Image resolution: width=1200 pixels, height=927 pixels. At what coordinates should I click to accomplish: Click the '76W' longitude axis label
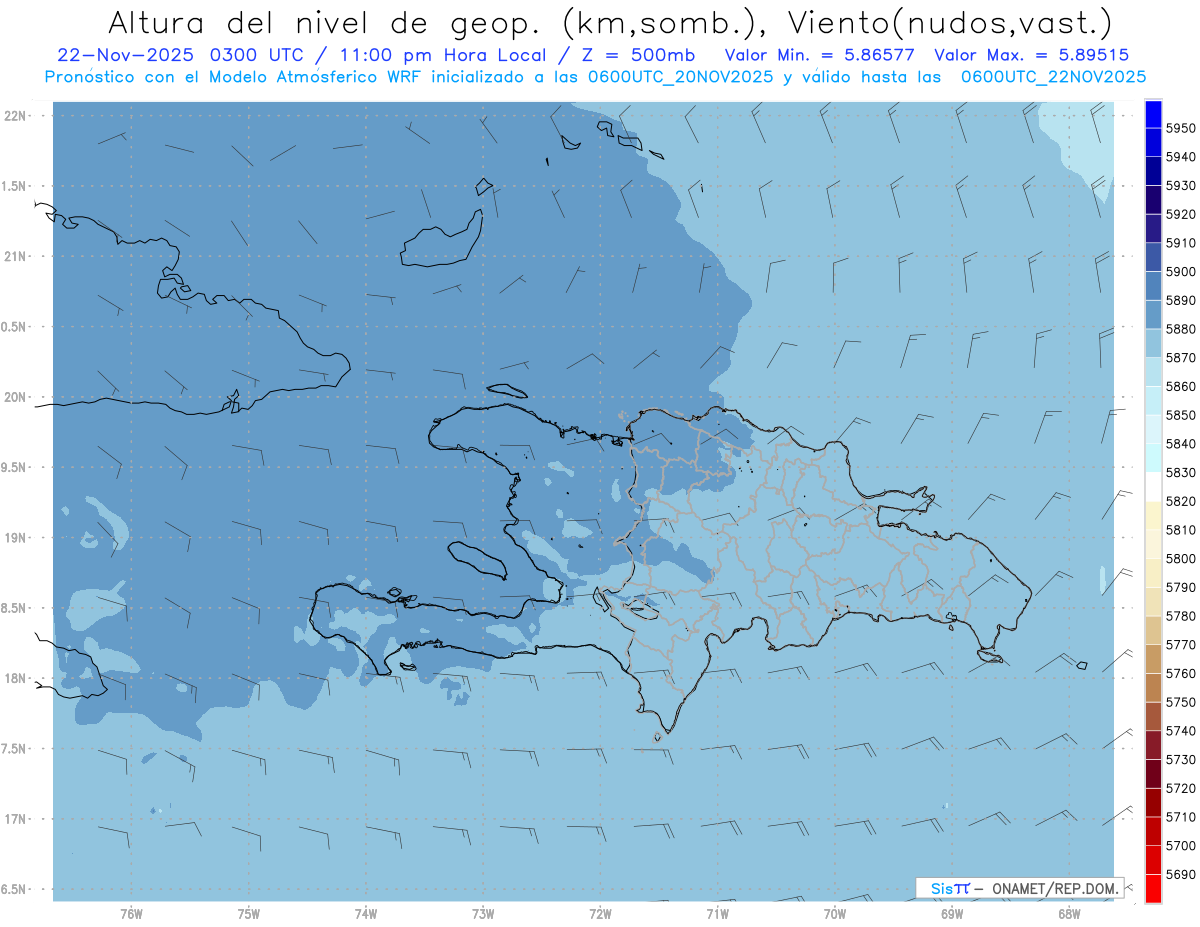(131, 913)
